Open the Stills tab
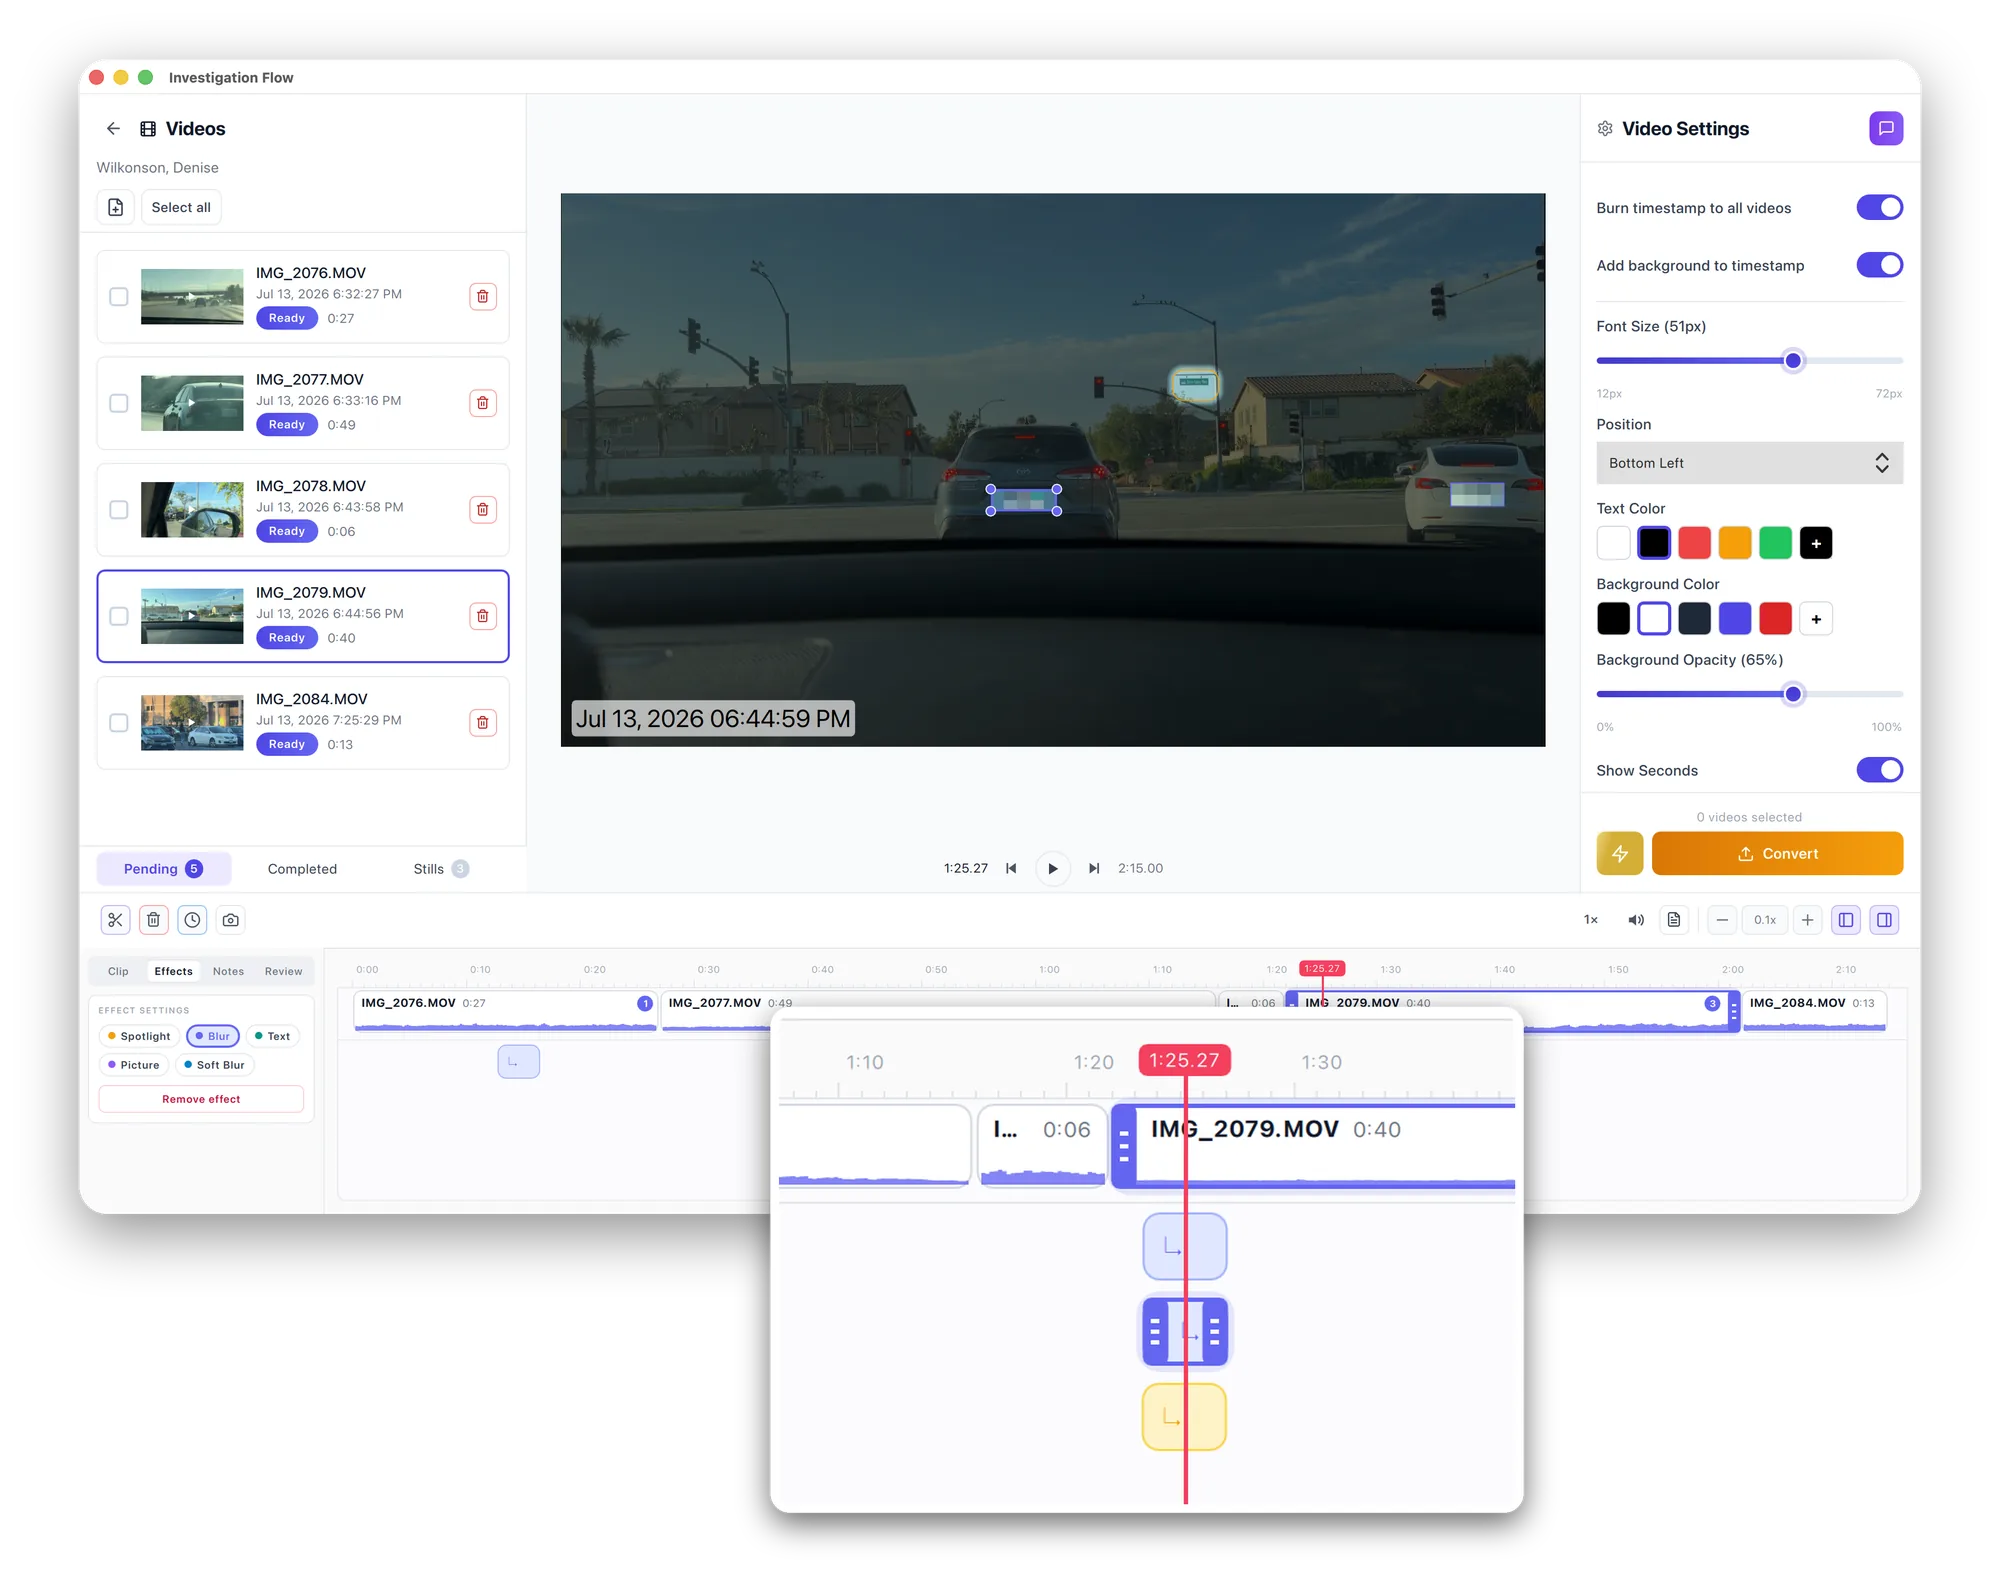 (441, 869)
